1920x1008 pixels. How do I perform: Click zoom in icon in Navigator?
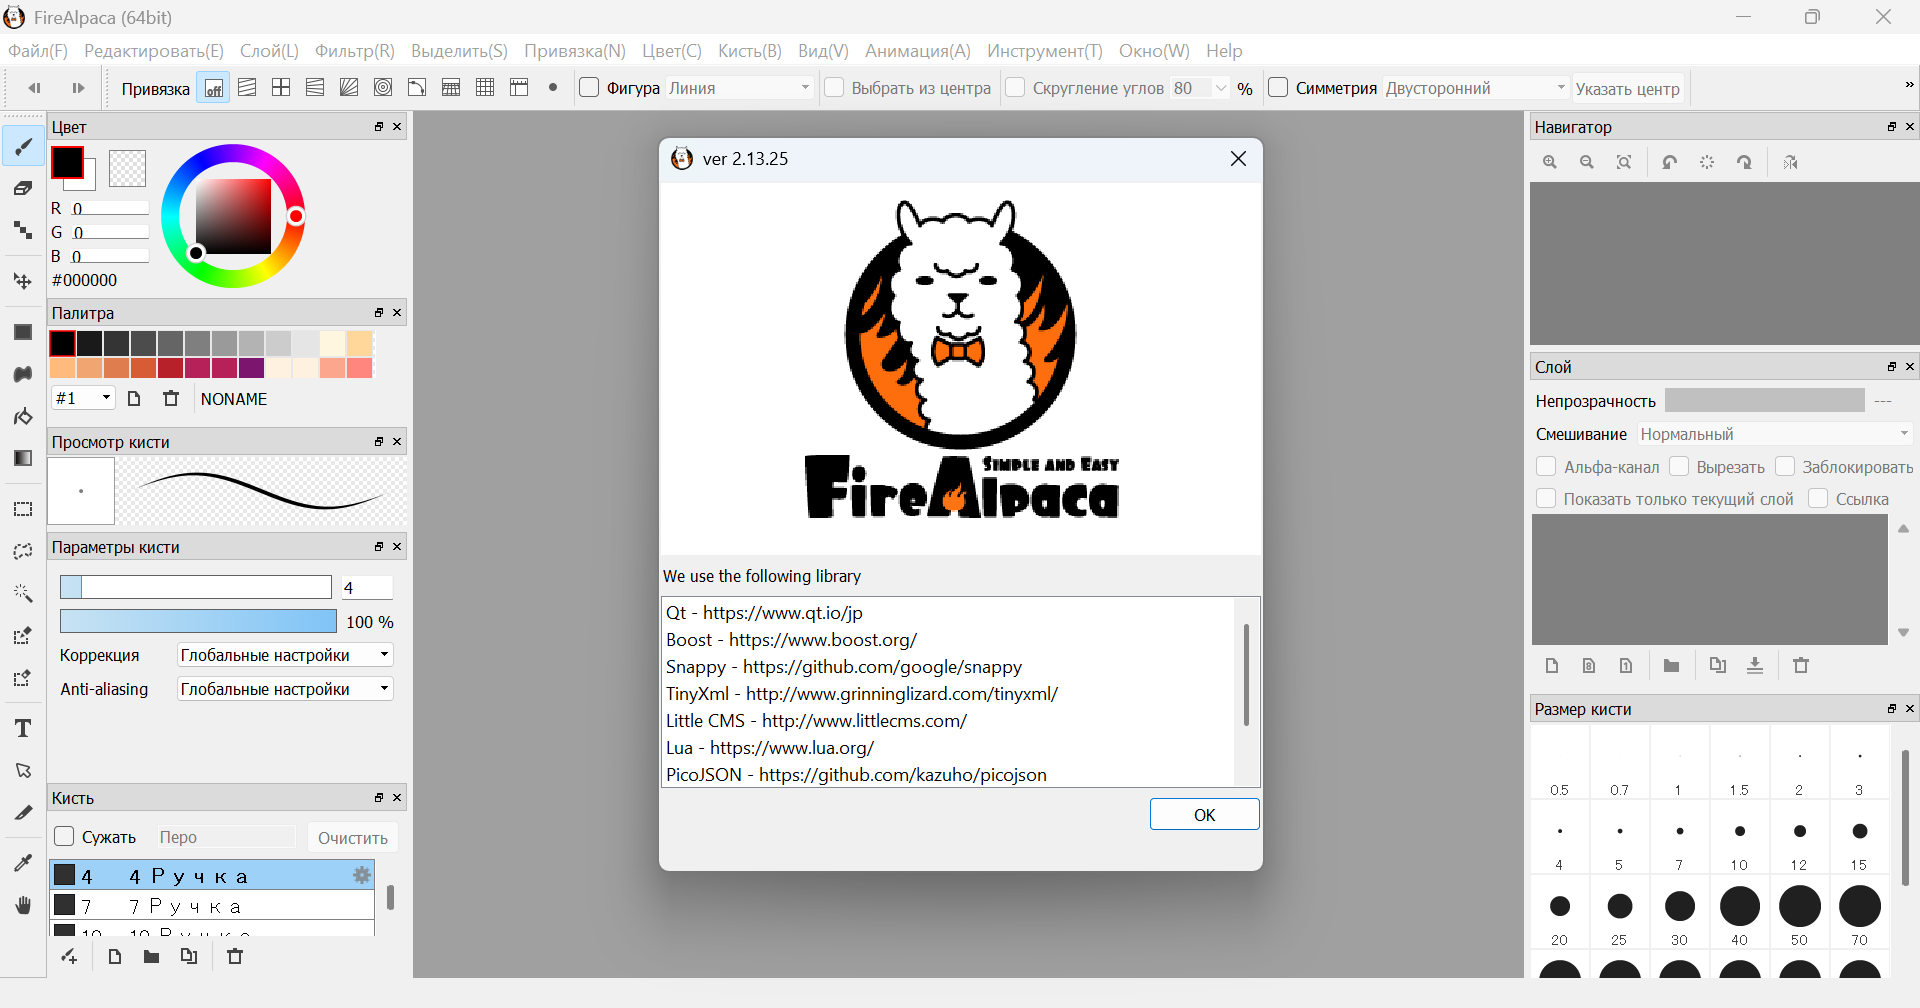[x=1550, y=162]
